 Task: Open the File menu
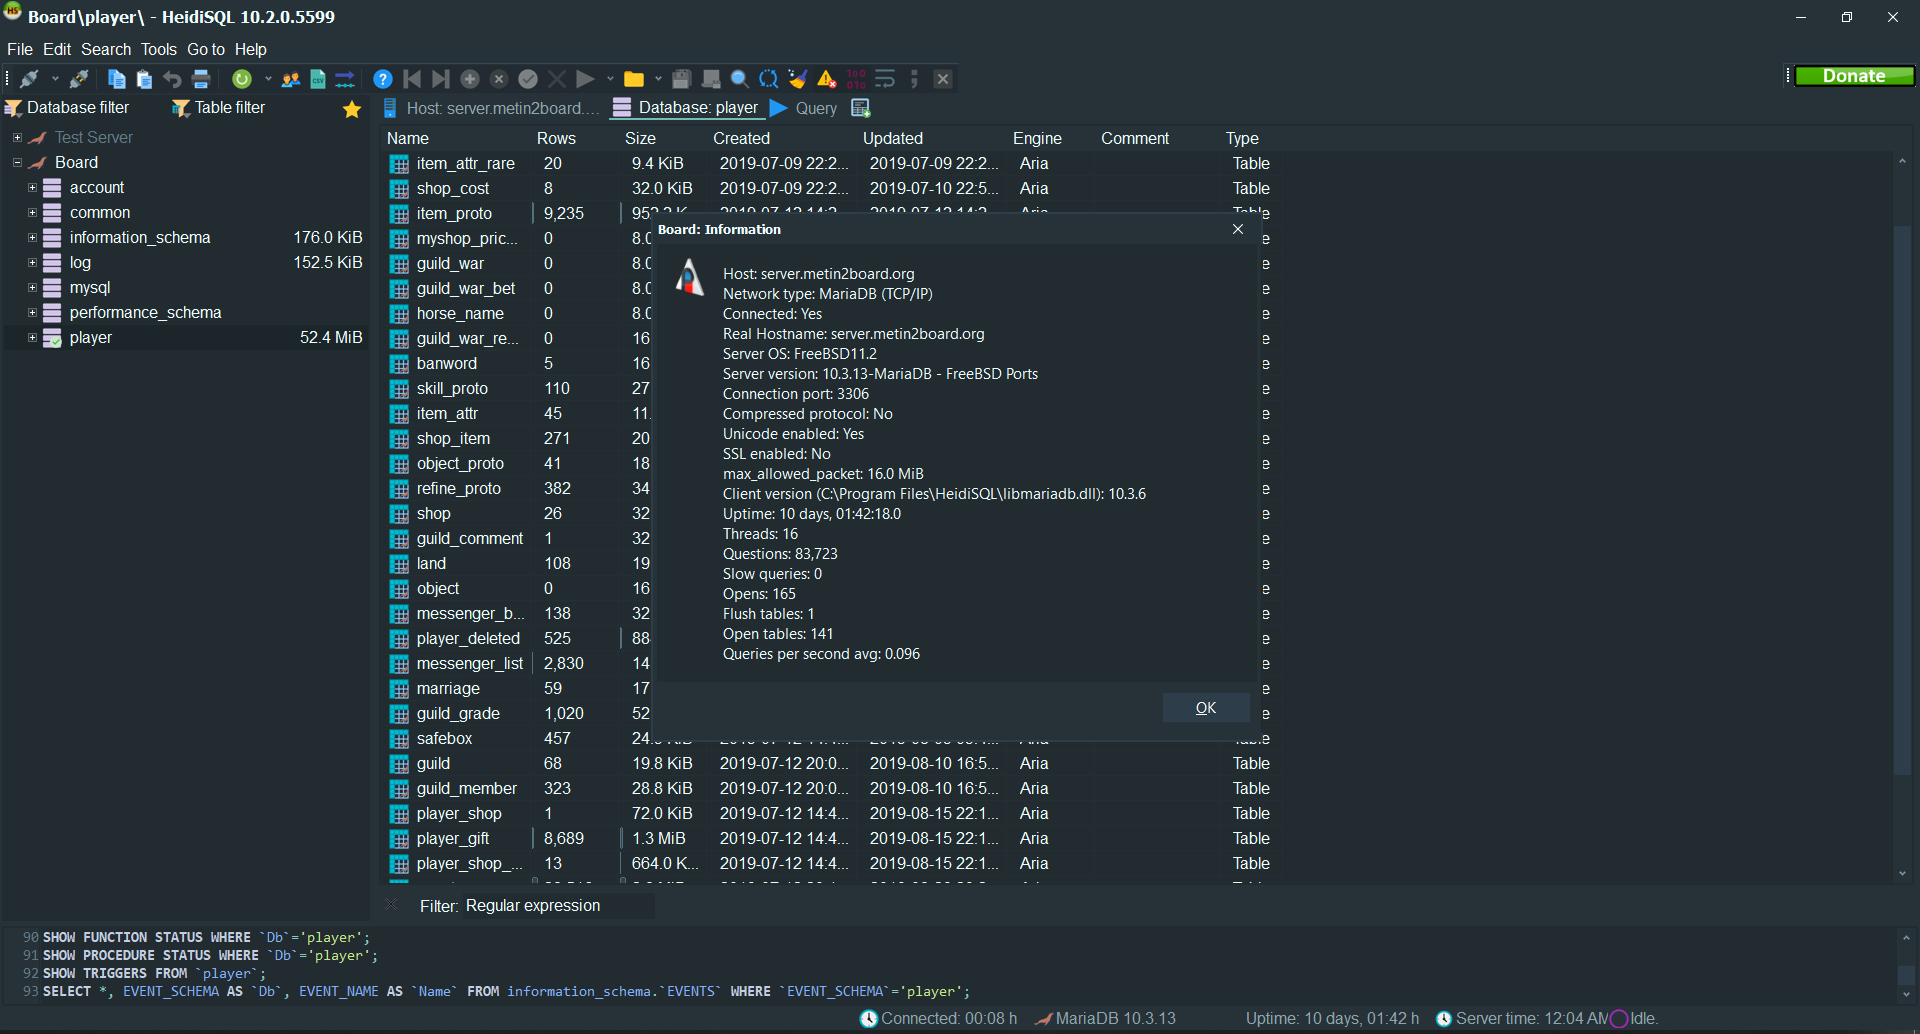[x=20, y=49]
